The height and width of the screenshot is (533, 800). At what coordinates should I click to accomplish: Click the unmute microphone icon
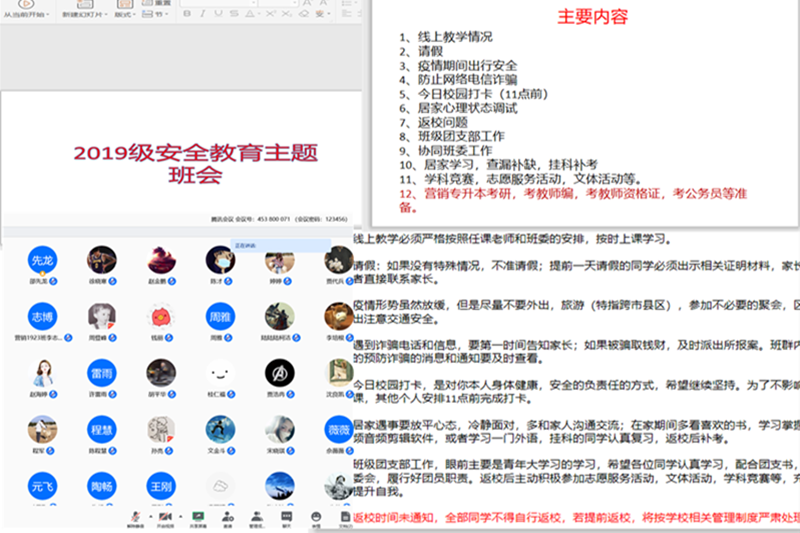tap(134, 517)
